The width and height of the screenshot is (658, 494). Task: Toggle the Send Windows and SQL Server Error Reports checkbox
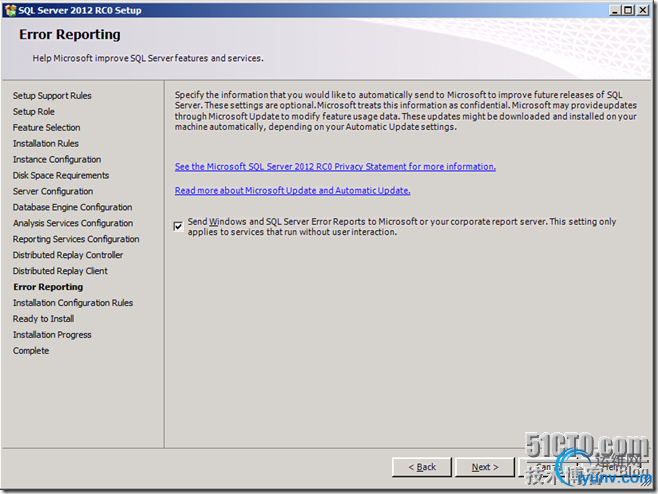click(x=178, y=226)
